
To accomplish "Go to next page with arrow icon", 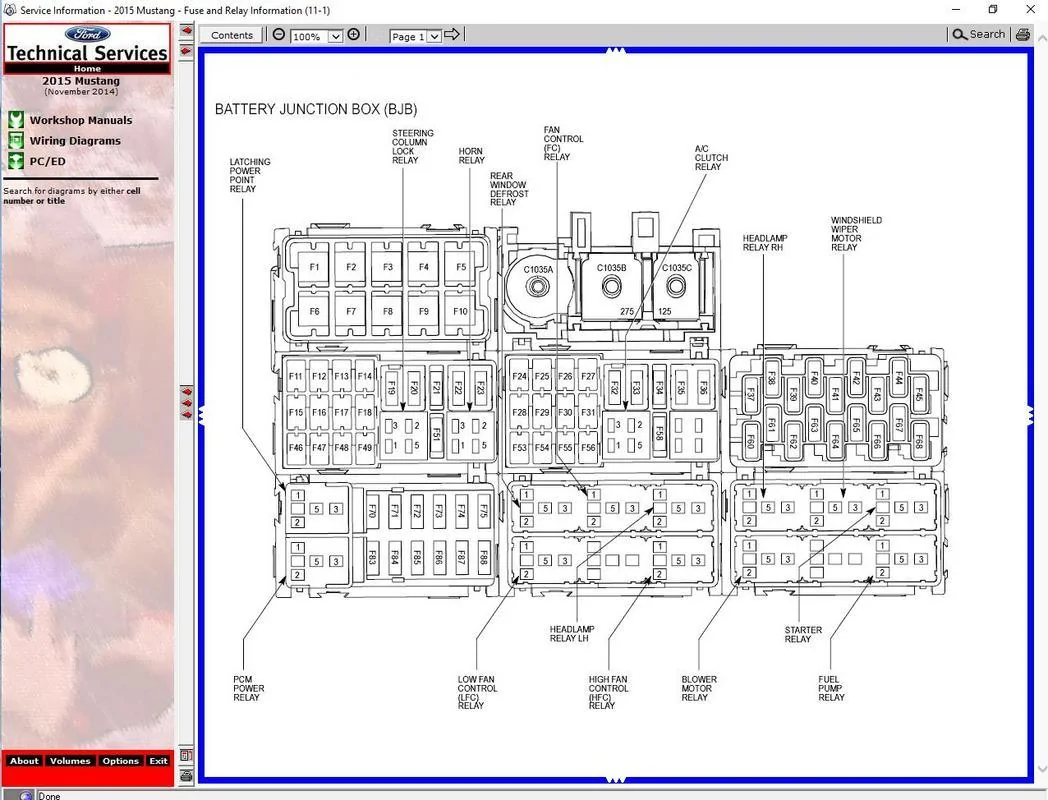I will (x=452, y=35).
